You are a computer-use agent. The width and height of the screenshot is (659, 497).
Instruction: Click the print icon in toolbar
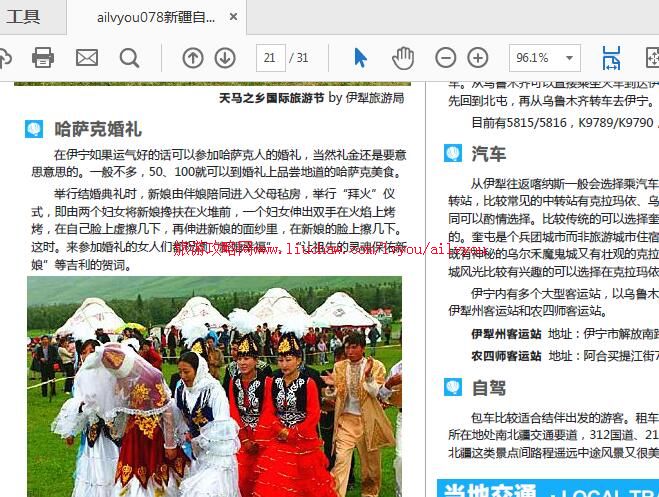click(43, 58)
